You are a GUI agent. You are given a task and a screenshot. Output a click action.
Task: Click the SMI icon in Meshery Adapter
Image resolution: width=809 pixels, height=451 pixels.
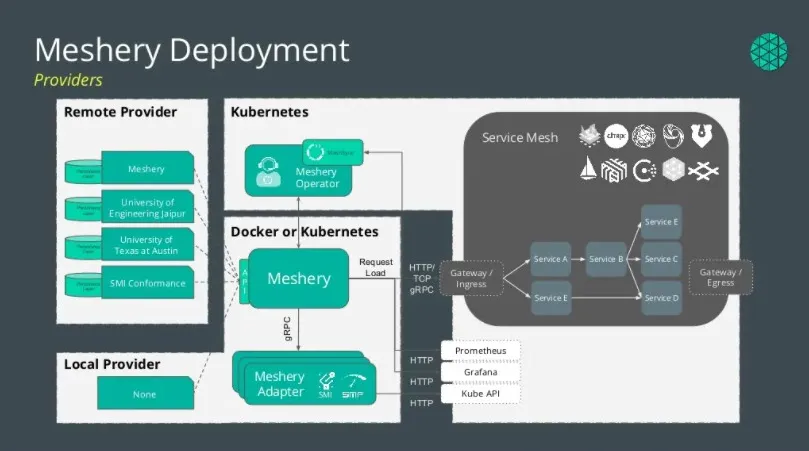325,383
